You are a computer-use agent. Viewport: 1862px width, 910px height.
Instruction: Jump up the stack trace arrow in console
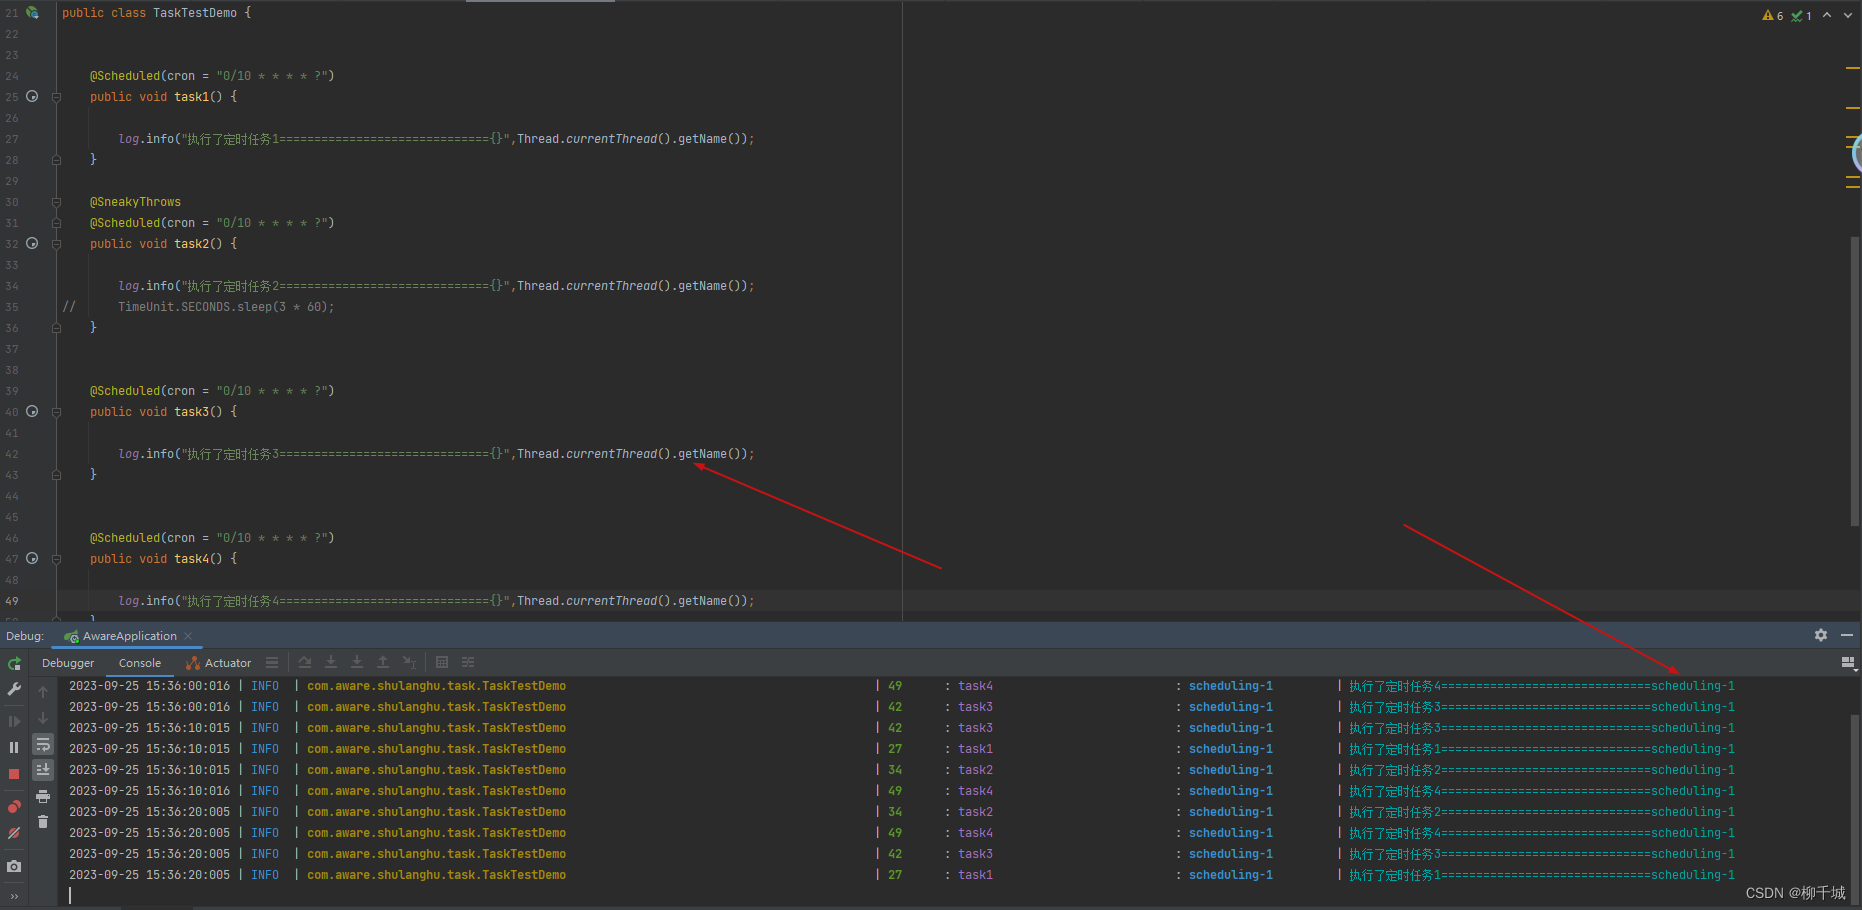tap(43, 692)
